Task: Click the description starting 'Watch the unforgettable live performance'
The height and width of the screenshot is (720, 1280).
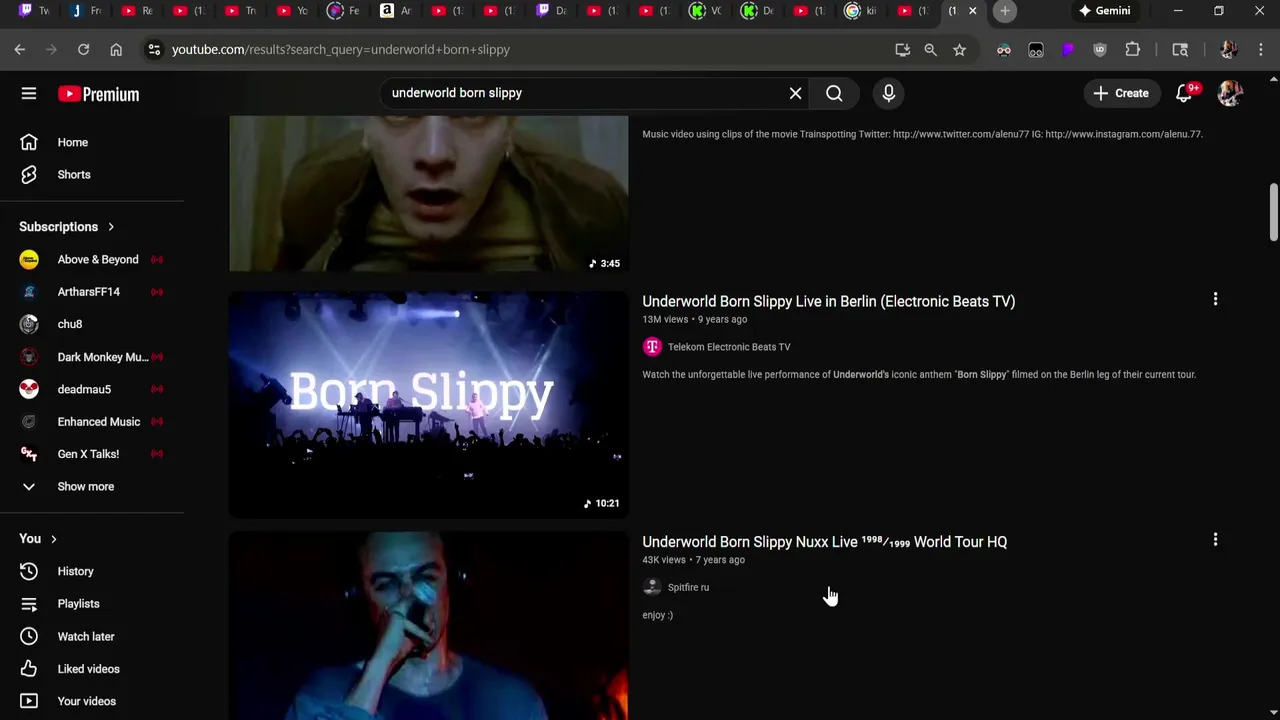Action: (919, 375)
